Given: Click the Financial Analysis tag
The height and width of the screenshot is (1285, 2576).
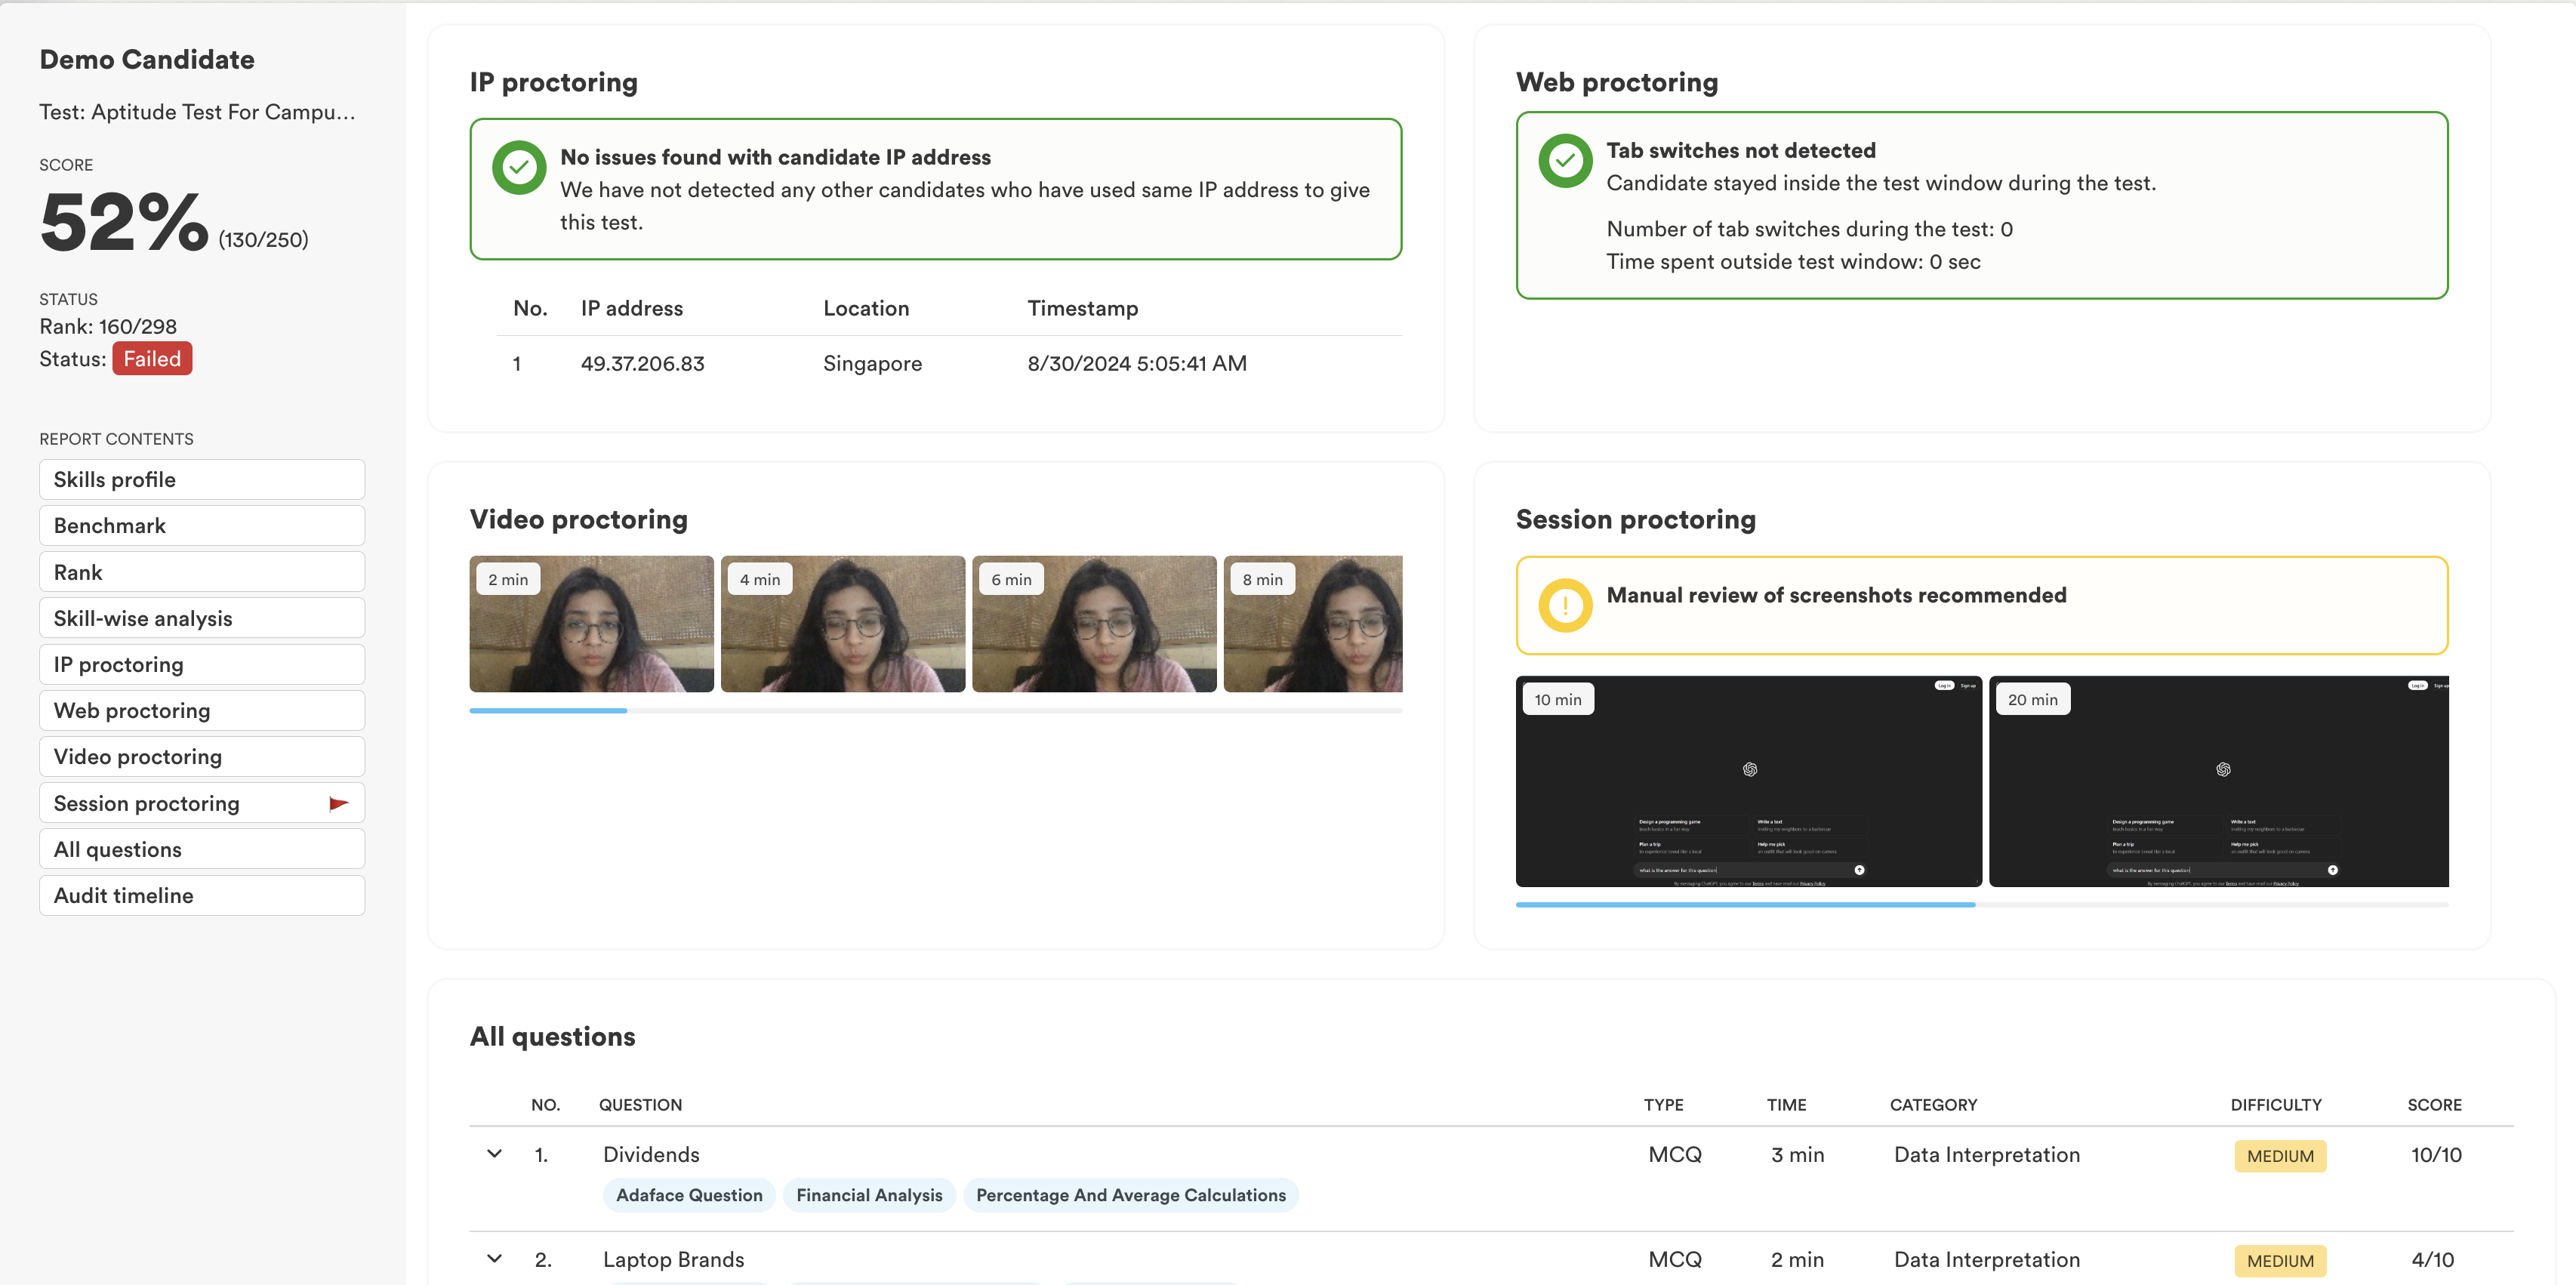Looking at the screenshot, I should 869,1195.
